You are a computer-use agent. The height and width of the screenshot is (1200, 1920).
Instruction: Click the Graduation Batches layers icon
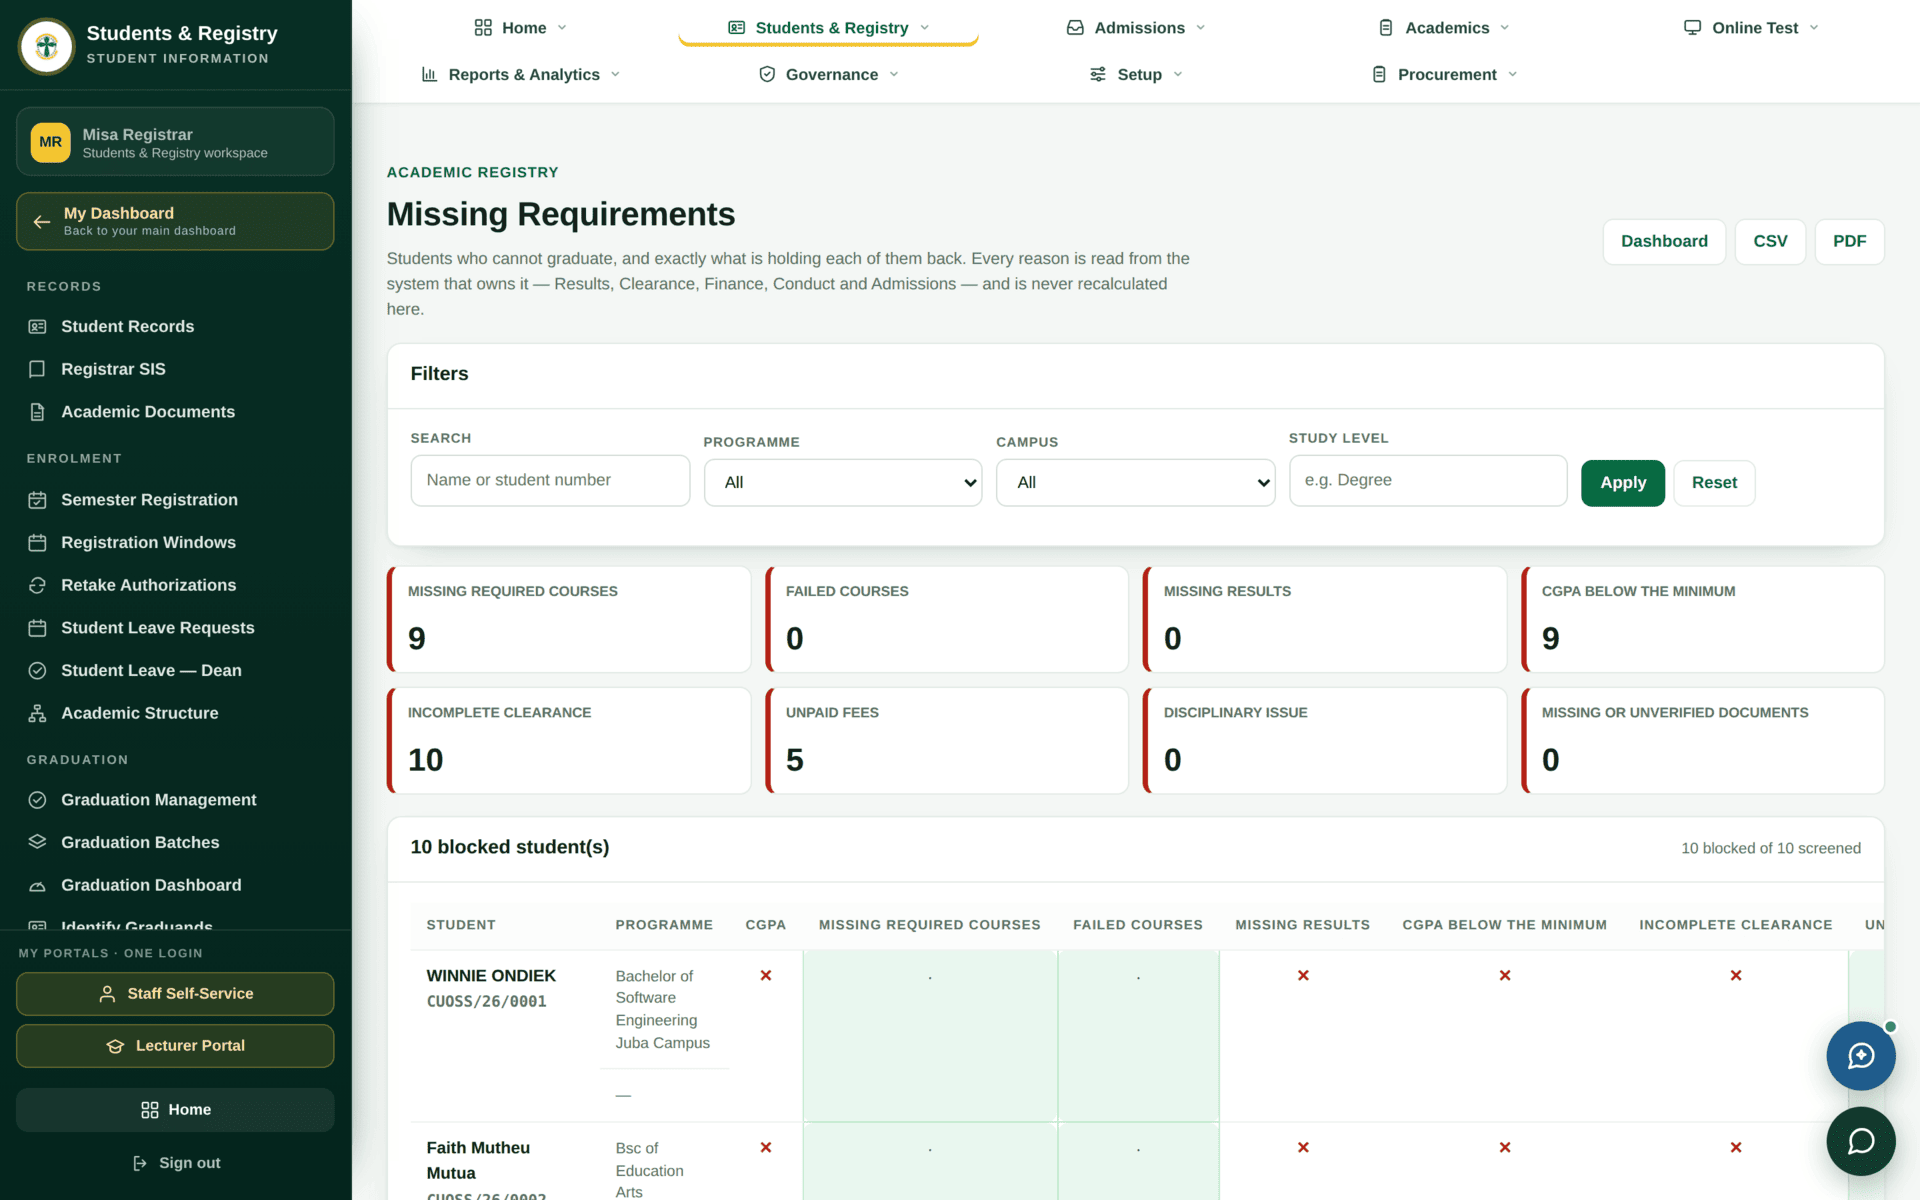click(37, 842)
